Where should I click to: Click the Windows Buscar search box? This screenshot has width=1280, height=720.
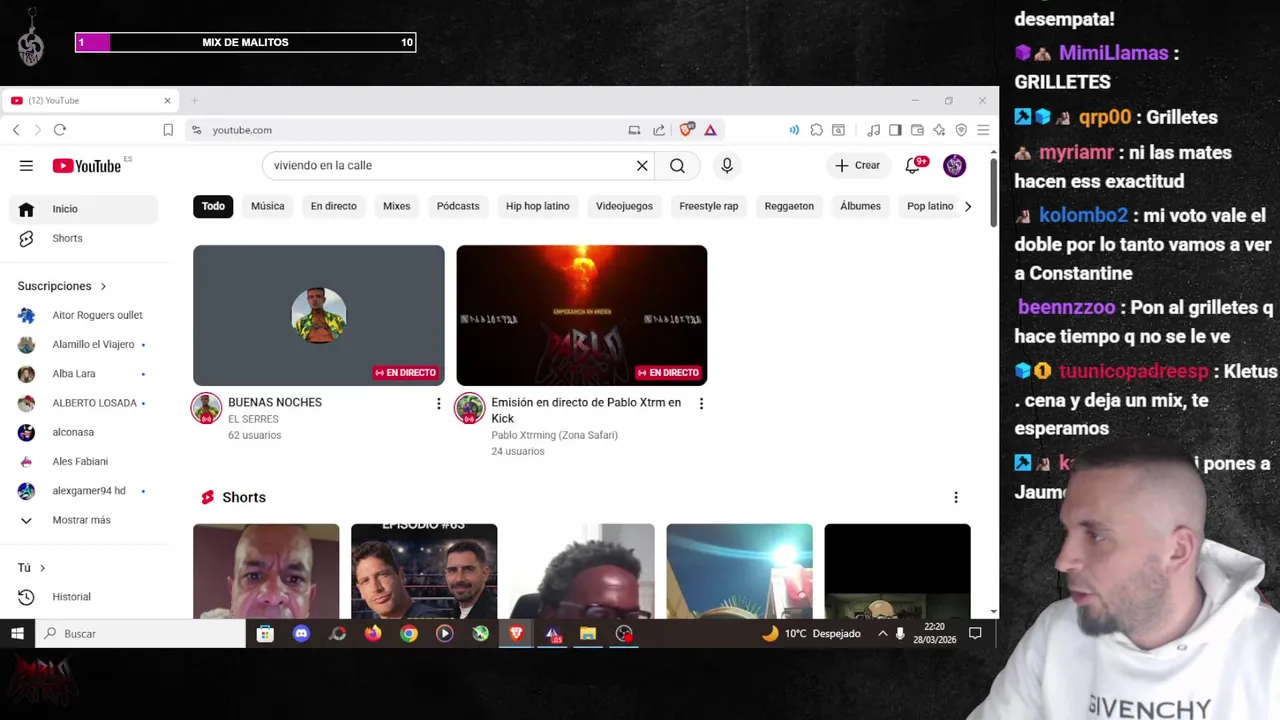[141, 633]
